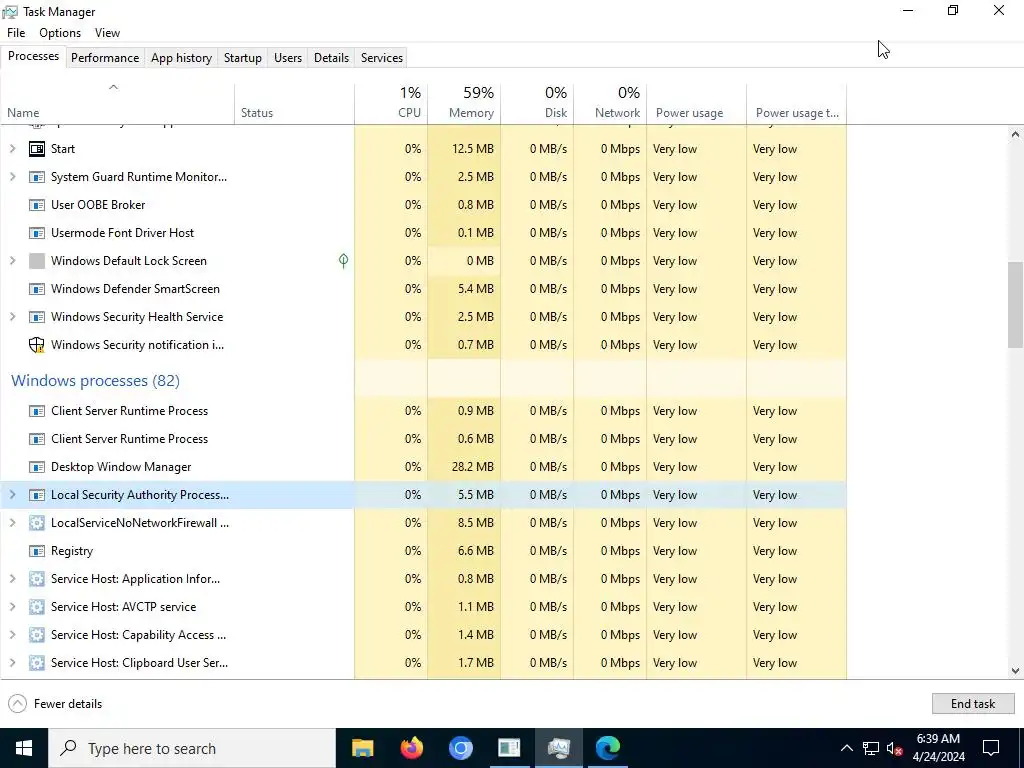Viewport: 1024px width, 768px height.
Task: Expand the System Guard Runtime Monitor row
Action: point(12,177)
